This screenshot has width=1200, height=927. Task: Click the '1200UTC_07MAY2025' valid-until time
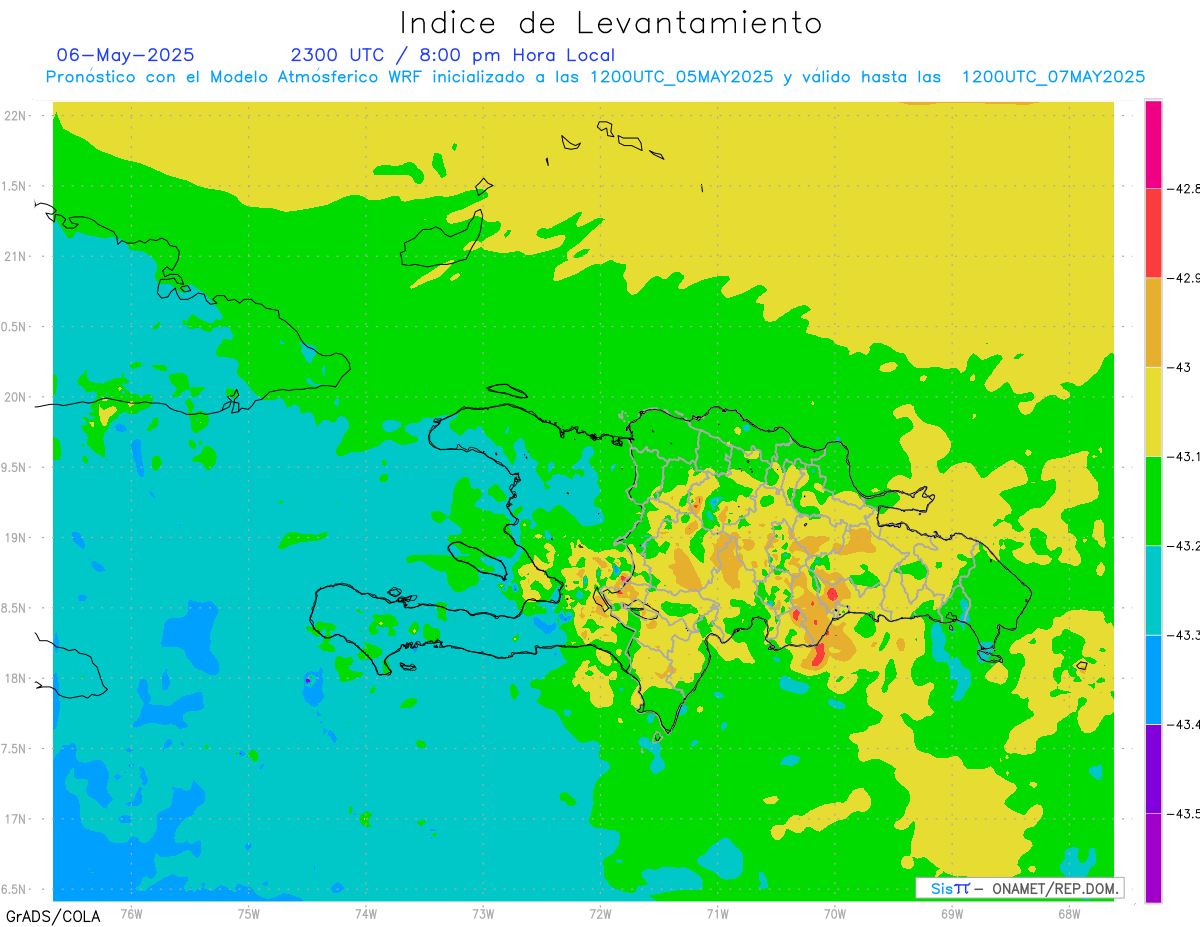point(1053,77)
